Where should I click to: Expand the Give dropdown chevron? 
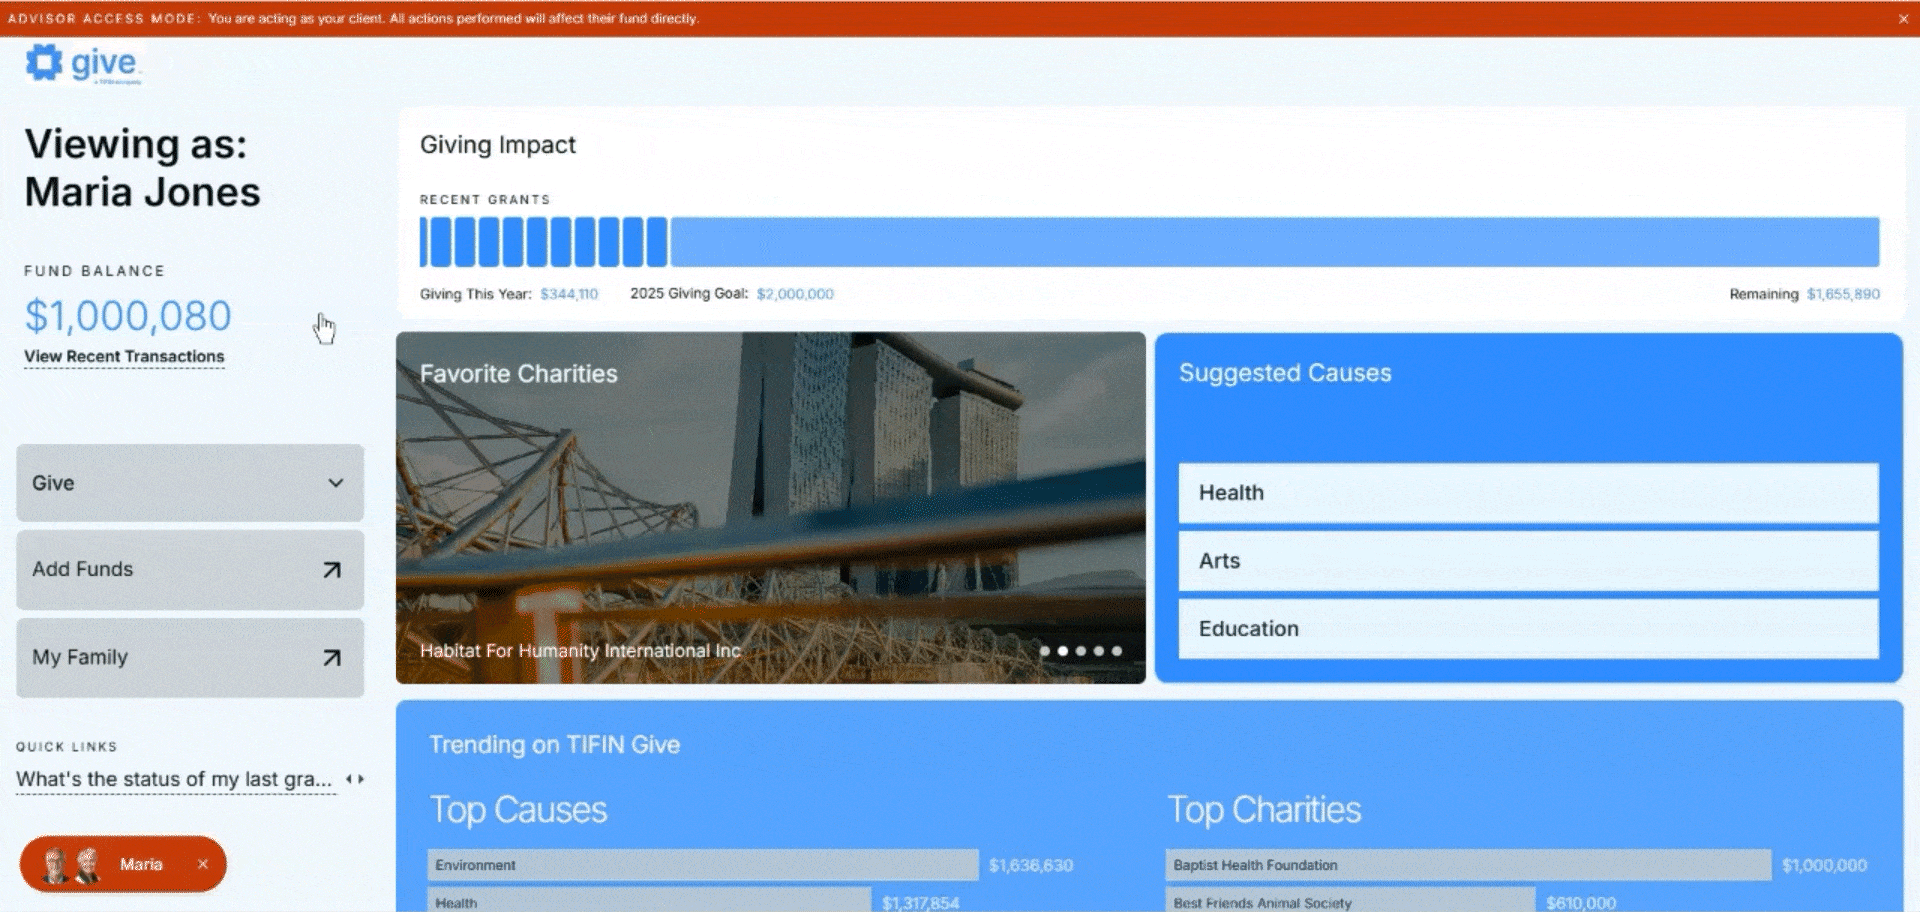click(x=336, y=483)
